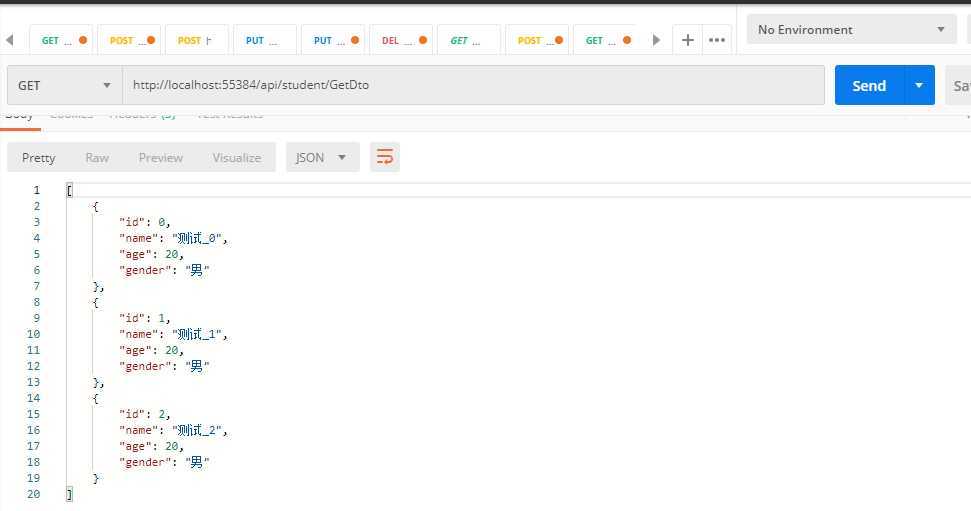This screenshot has width=971, height=511.
Task: Click line number 14 in gutter
Action: tap(33, 398)
